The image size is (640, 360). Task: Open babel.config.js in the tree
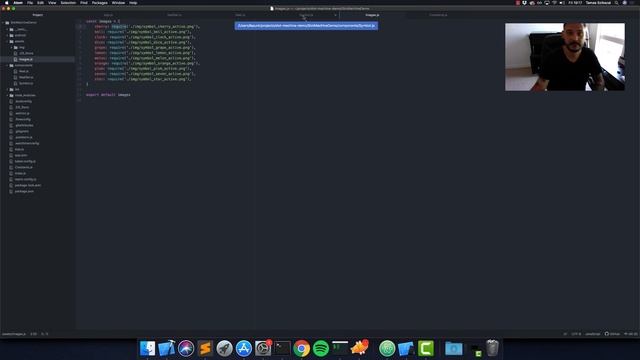[25, 161]
